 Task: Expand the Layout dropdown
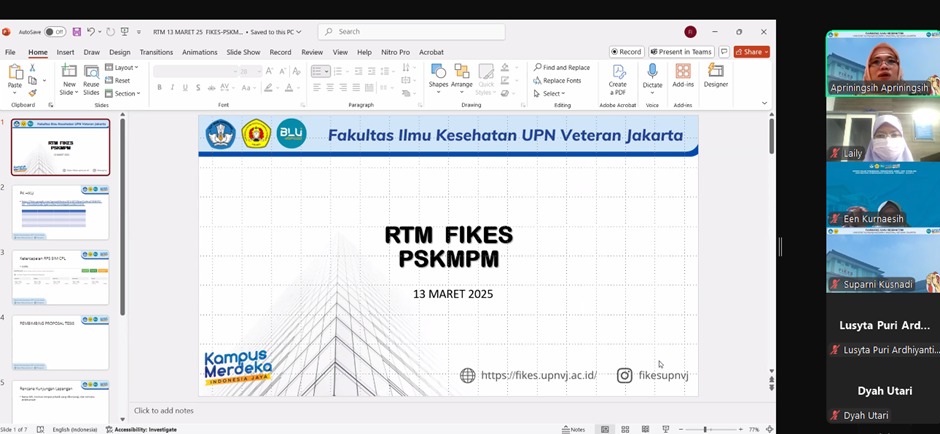pyautogui.click(x=122, y=68)
